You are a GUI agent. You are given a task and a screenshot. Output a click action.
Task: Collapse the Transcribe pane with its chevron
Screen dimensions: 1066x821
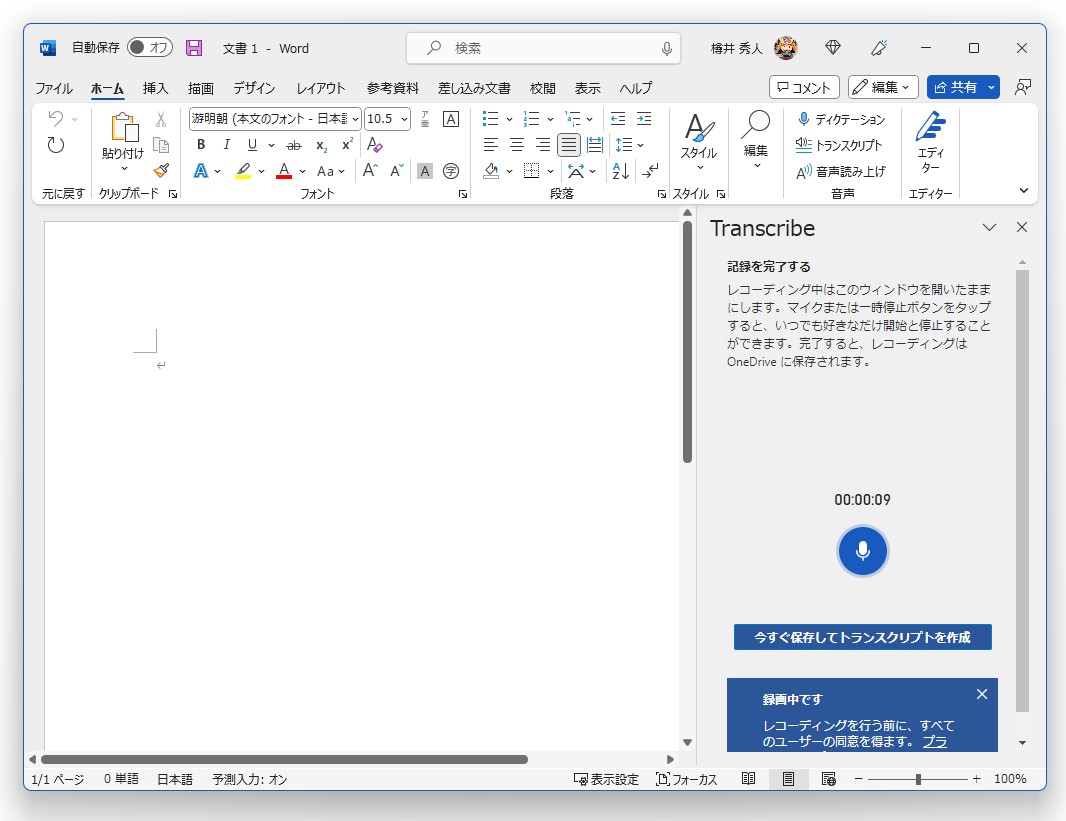[989, 228]
